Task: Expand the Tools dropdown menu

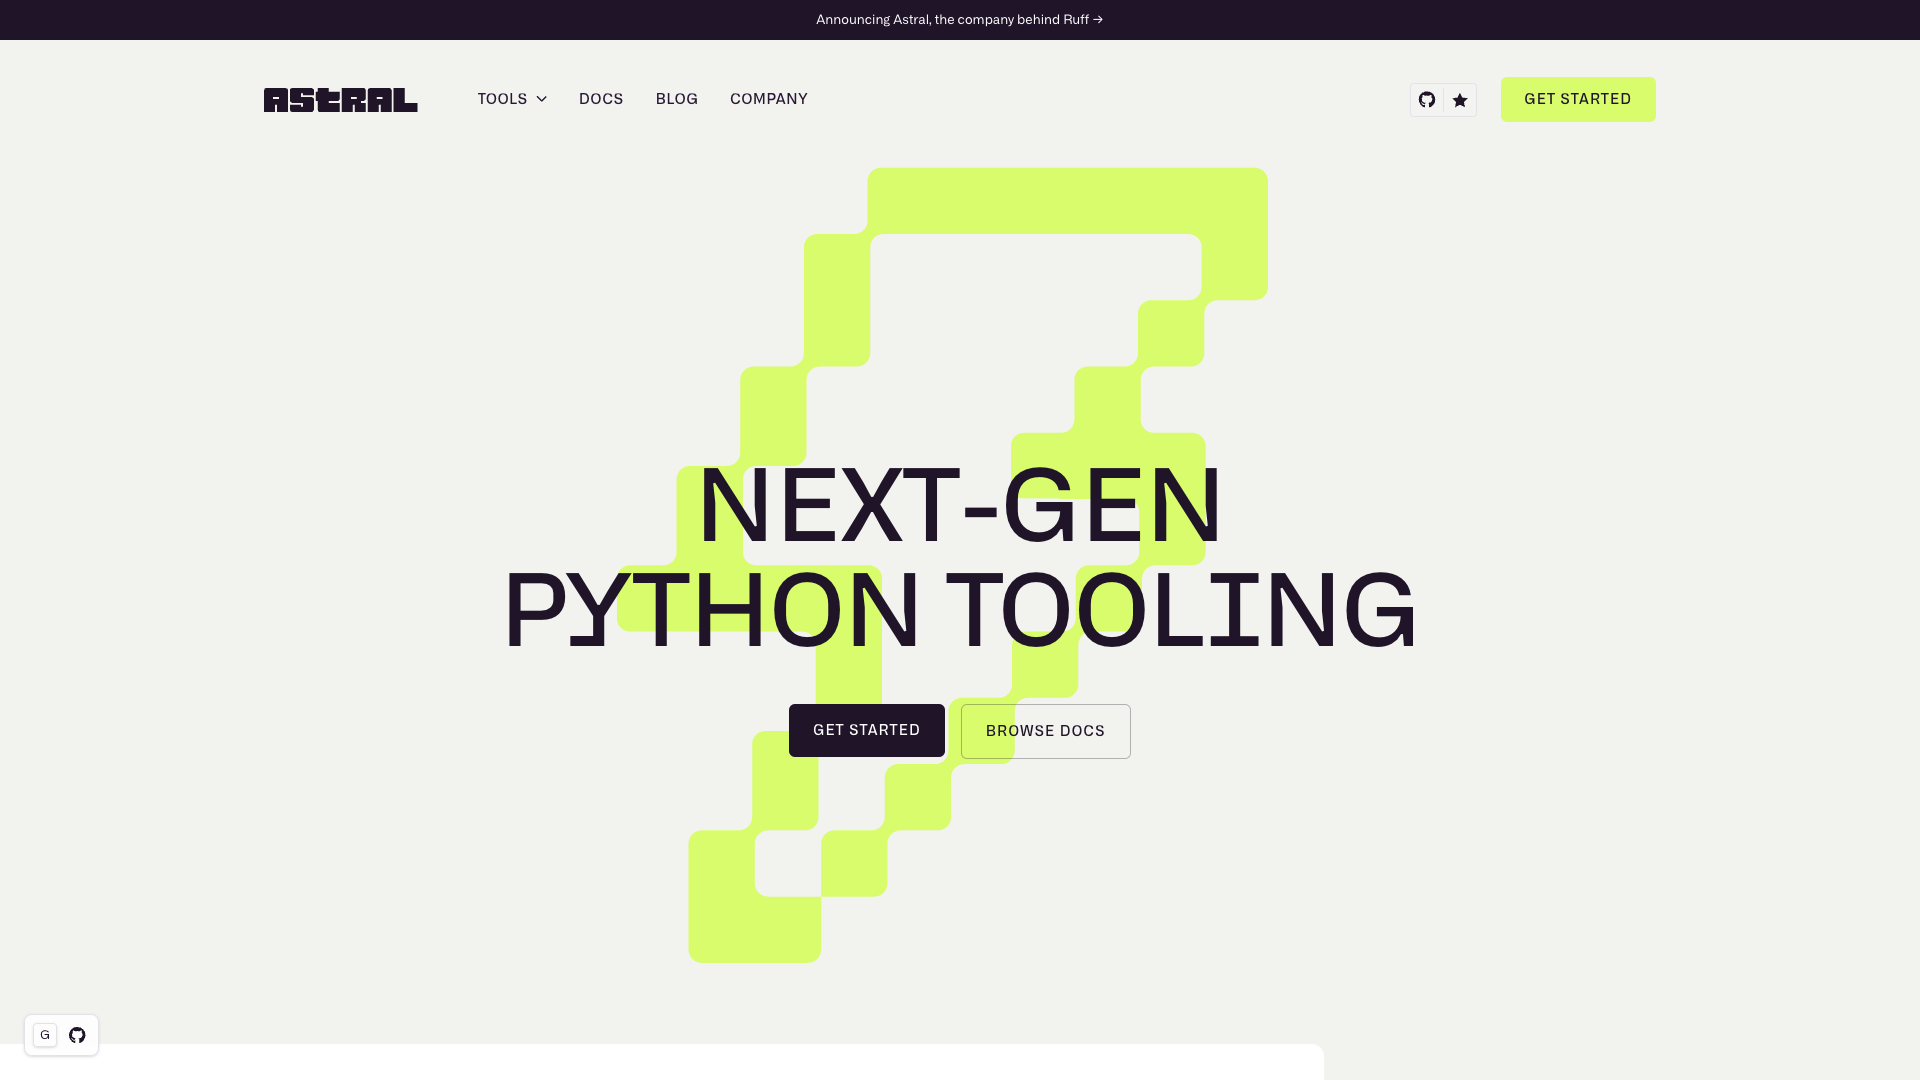Action: pyautogui.click(x=512, y=99)
